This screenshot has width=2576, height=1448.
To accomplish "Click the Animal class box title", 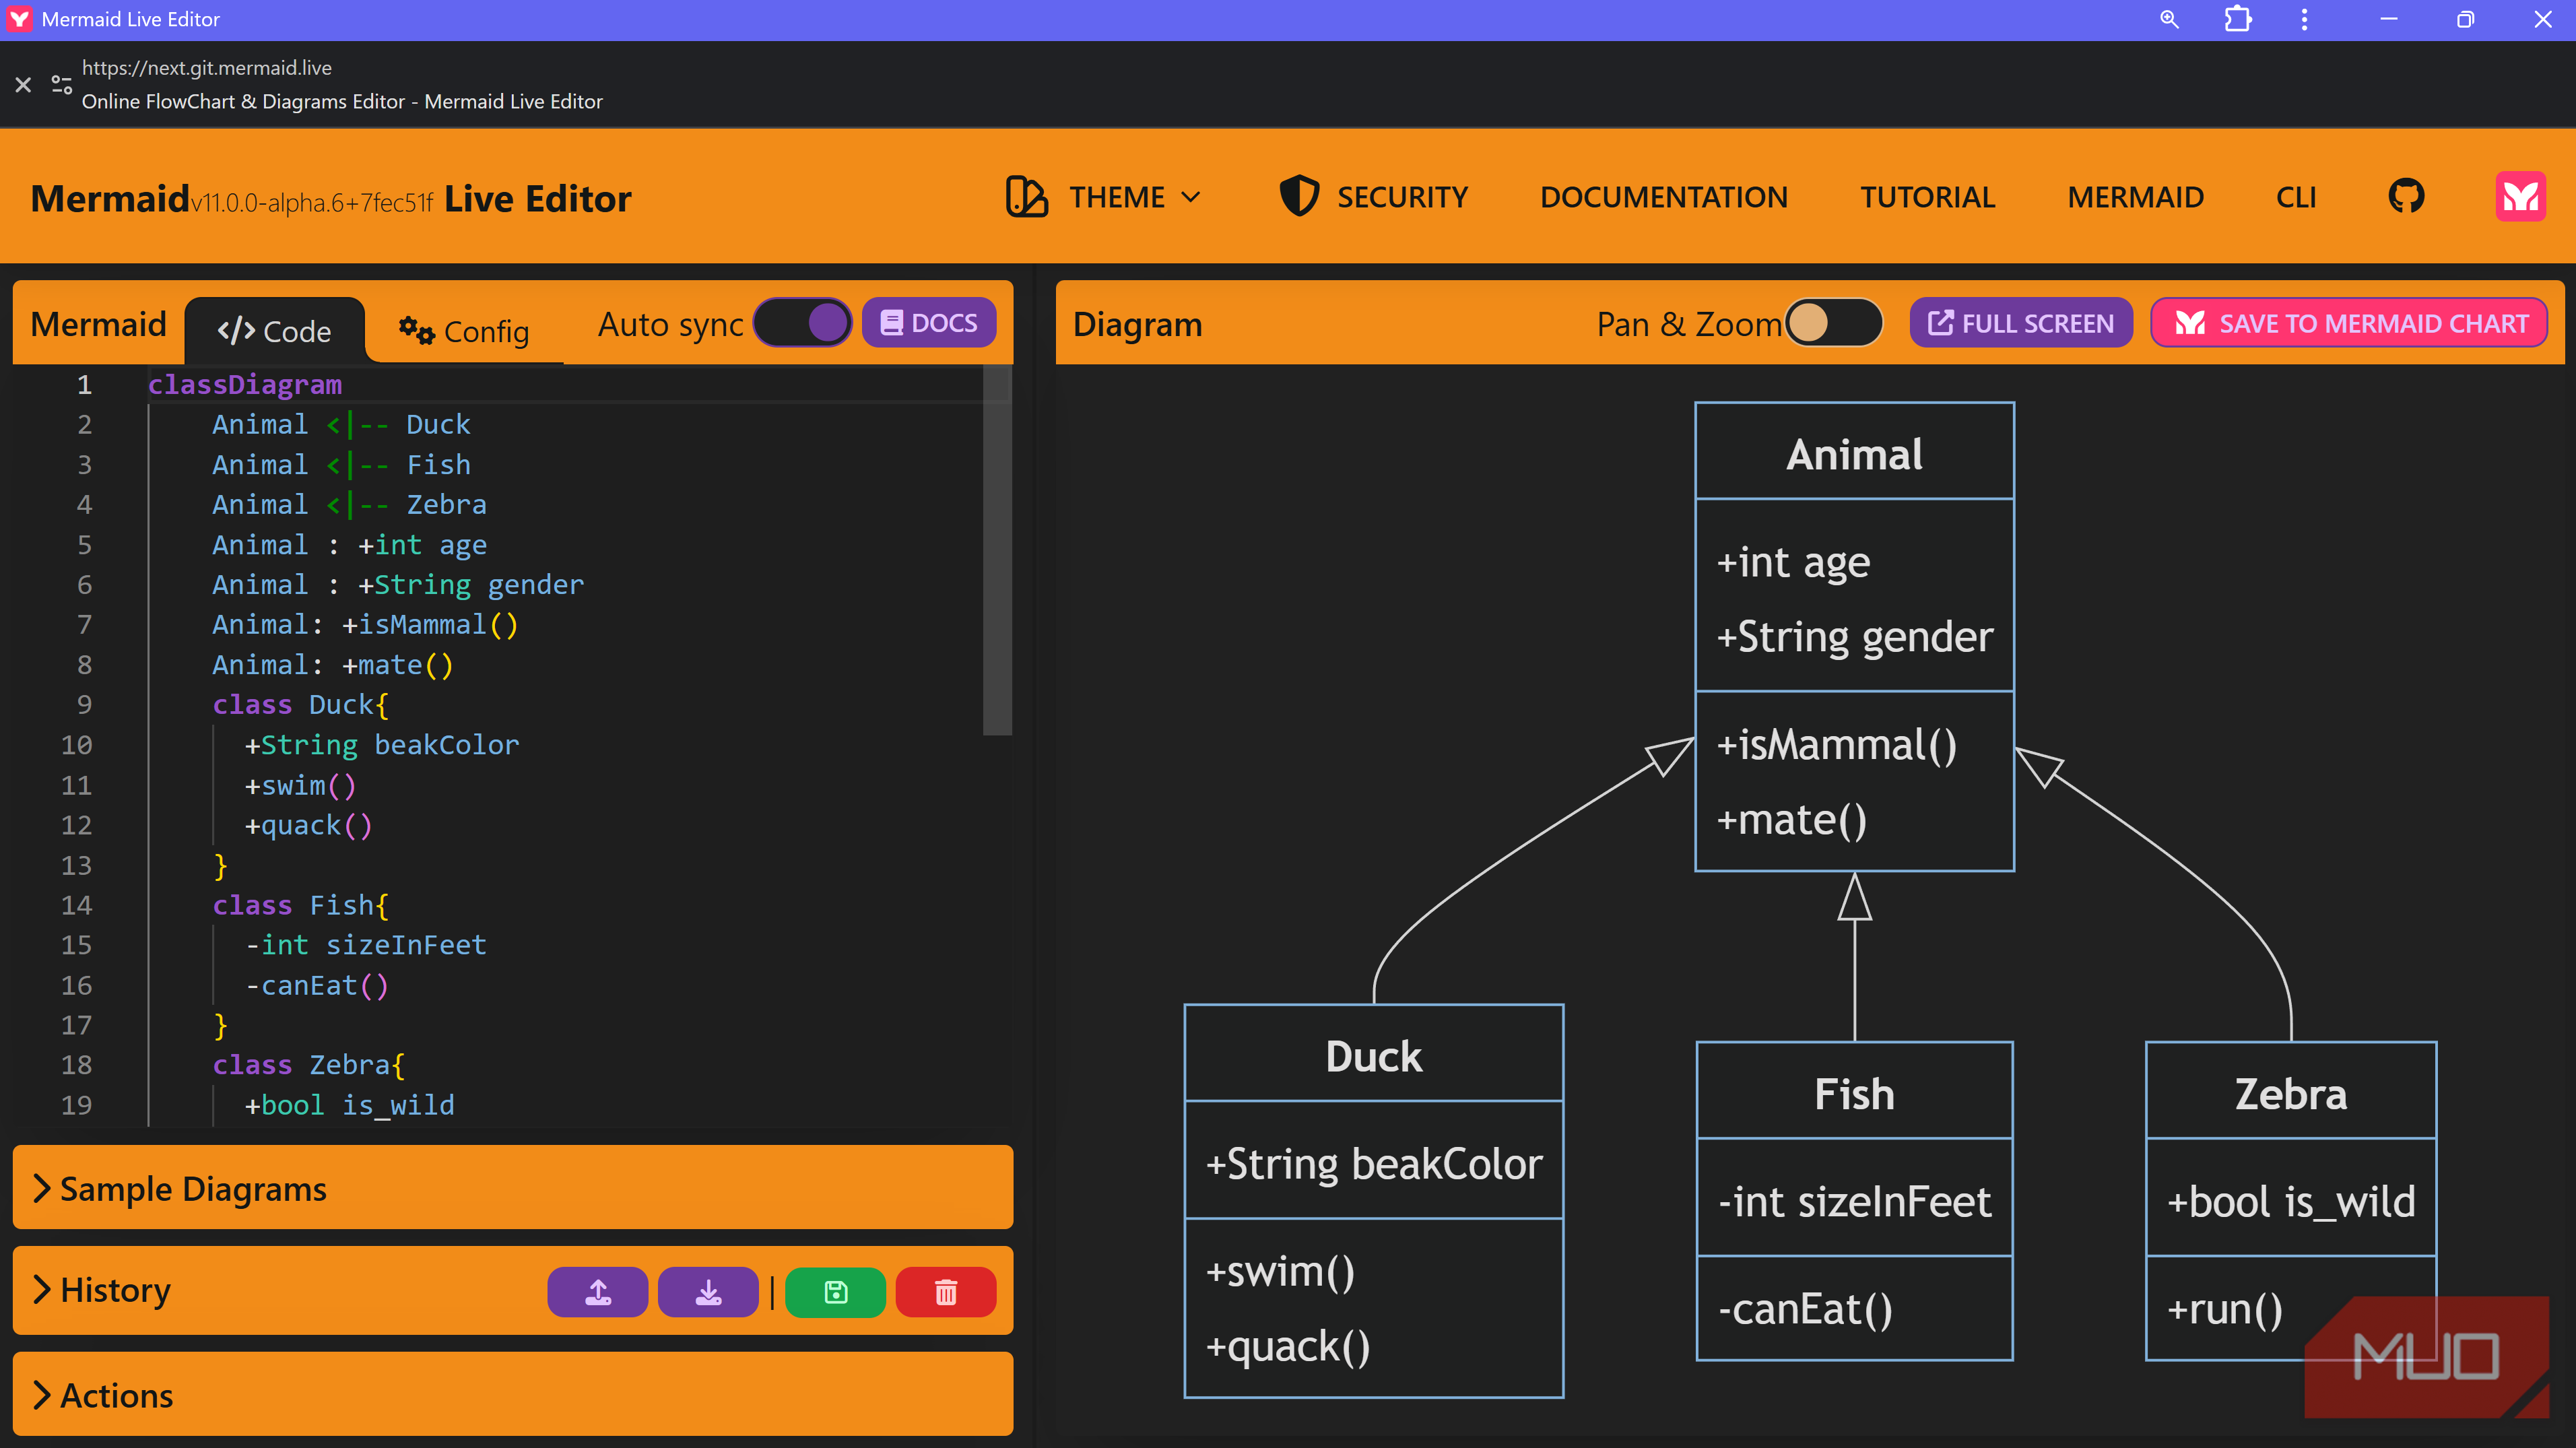I will (x=1854, y=454).
